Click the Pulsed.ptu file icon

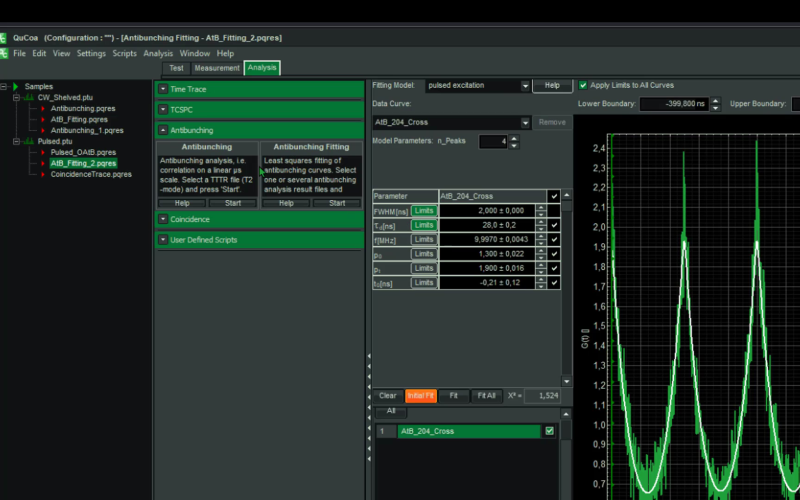point(29,142)
